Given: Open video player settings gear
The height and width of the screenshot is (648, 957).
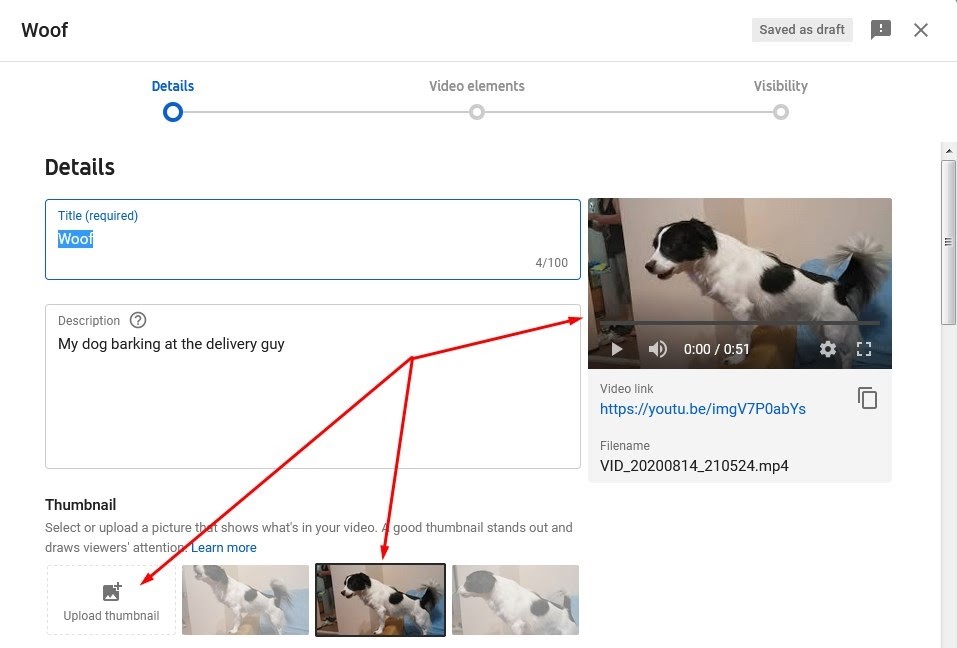Looking at the screenshot, I should coord(828,349).
